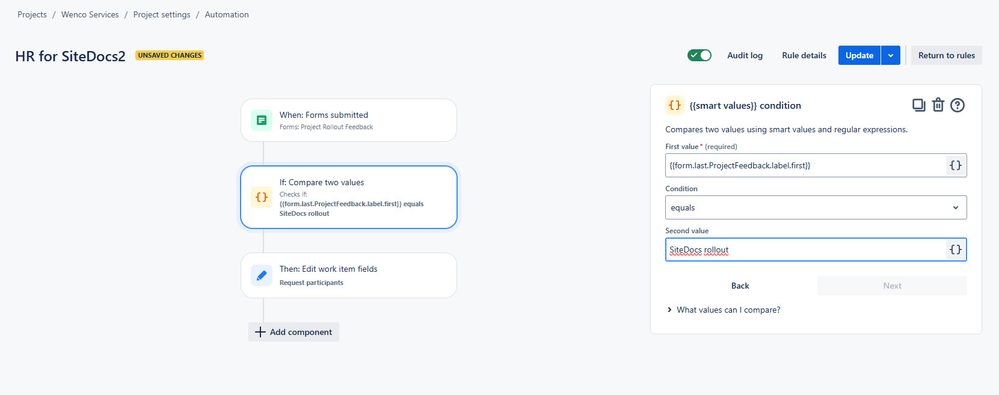
Task: Open the Condition equals dropdown
Action: tap(816, 208)
